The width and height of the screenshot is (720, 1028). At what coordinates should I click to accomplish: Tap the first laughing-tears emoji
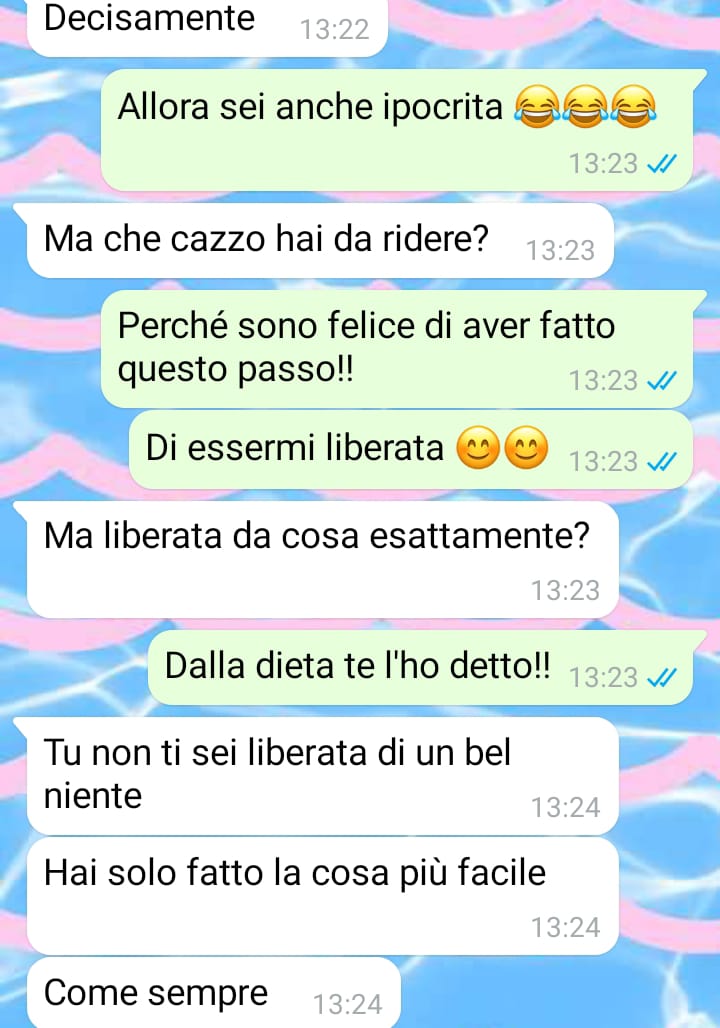pyautogui.click(x=537, y=107)
